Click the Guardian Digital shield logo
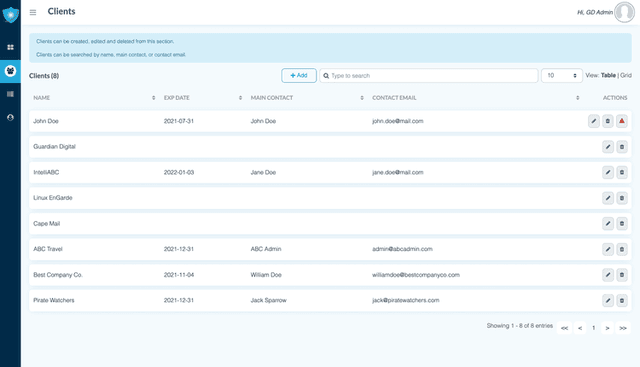The width and height of the screenshot is (640, 367). click(10, 15)
